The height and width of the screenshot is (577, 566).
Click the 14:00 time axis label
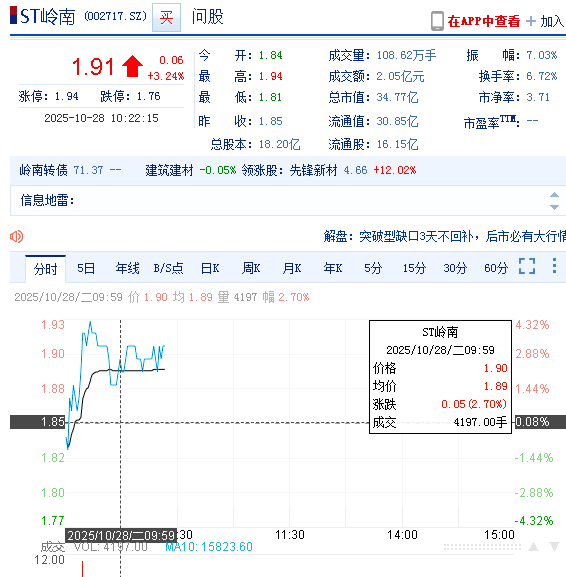pos(402,535)
